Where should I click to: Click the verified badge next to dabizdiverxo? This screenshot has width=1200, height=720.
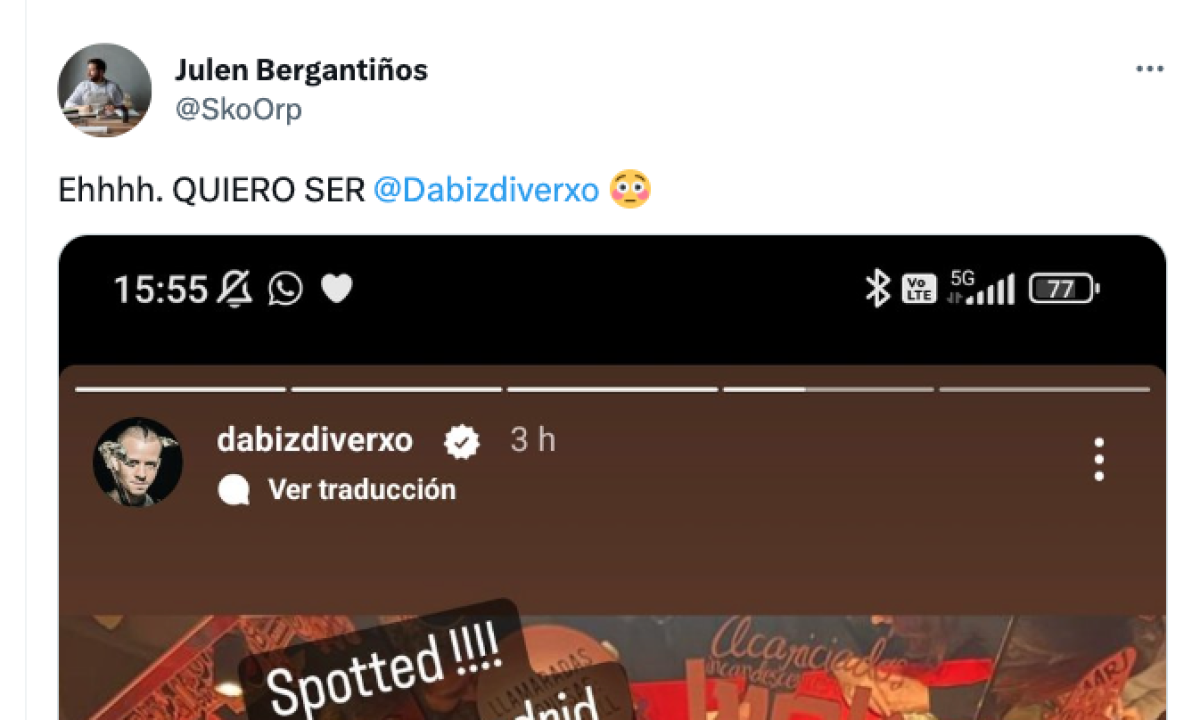click(462, 441)
